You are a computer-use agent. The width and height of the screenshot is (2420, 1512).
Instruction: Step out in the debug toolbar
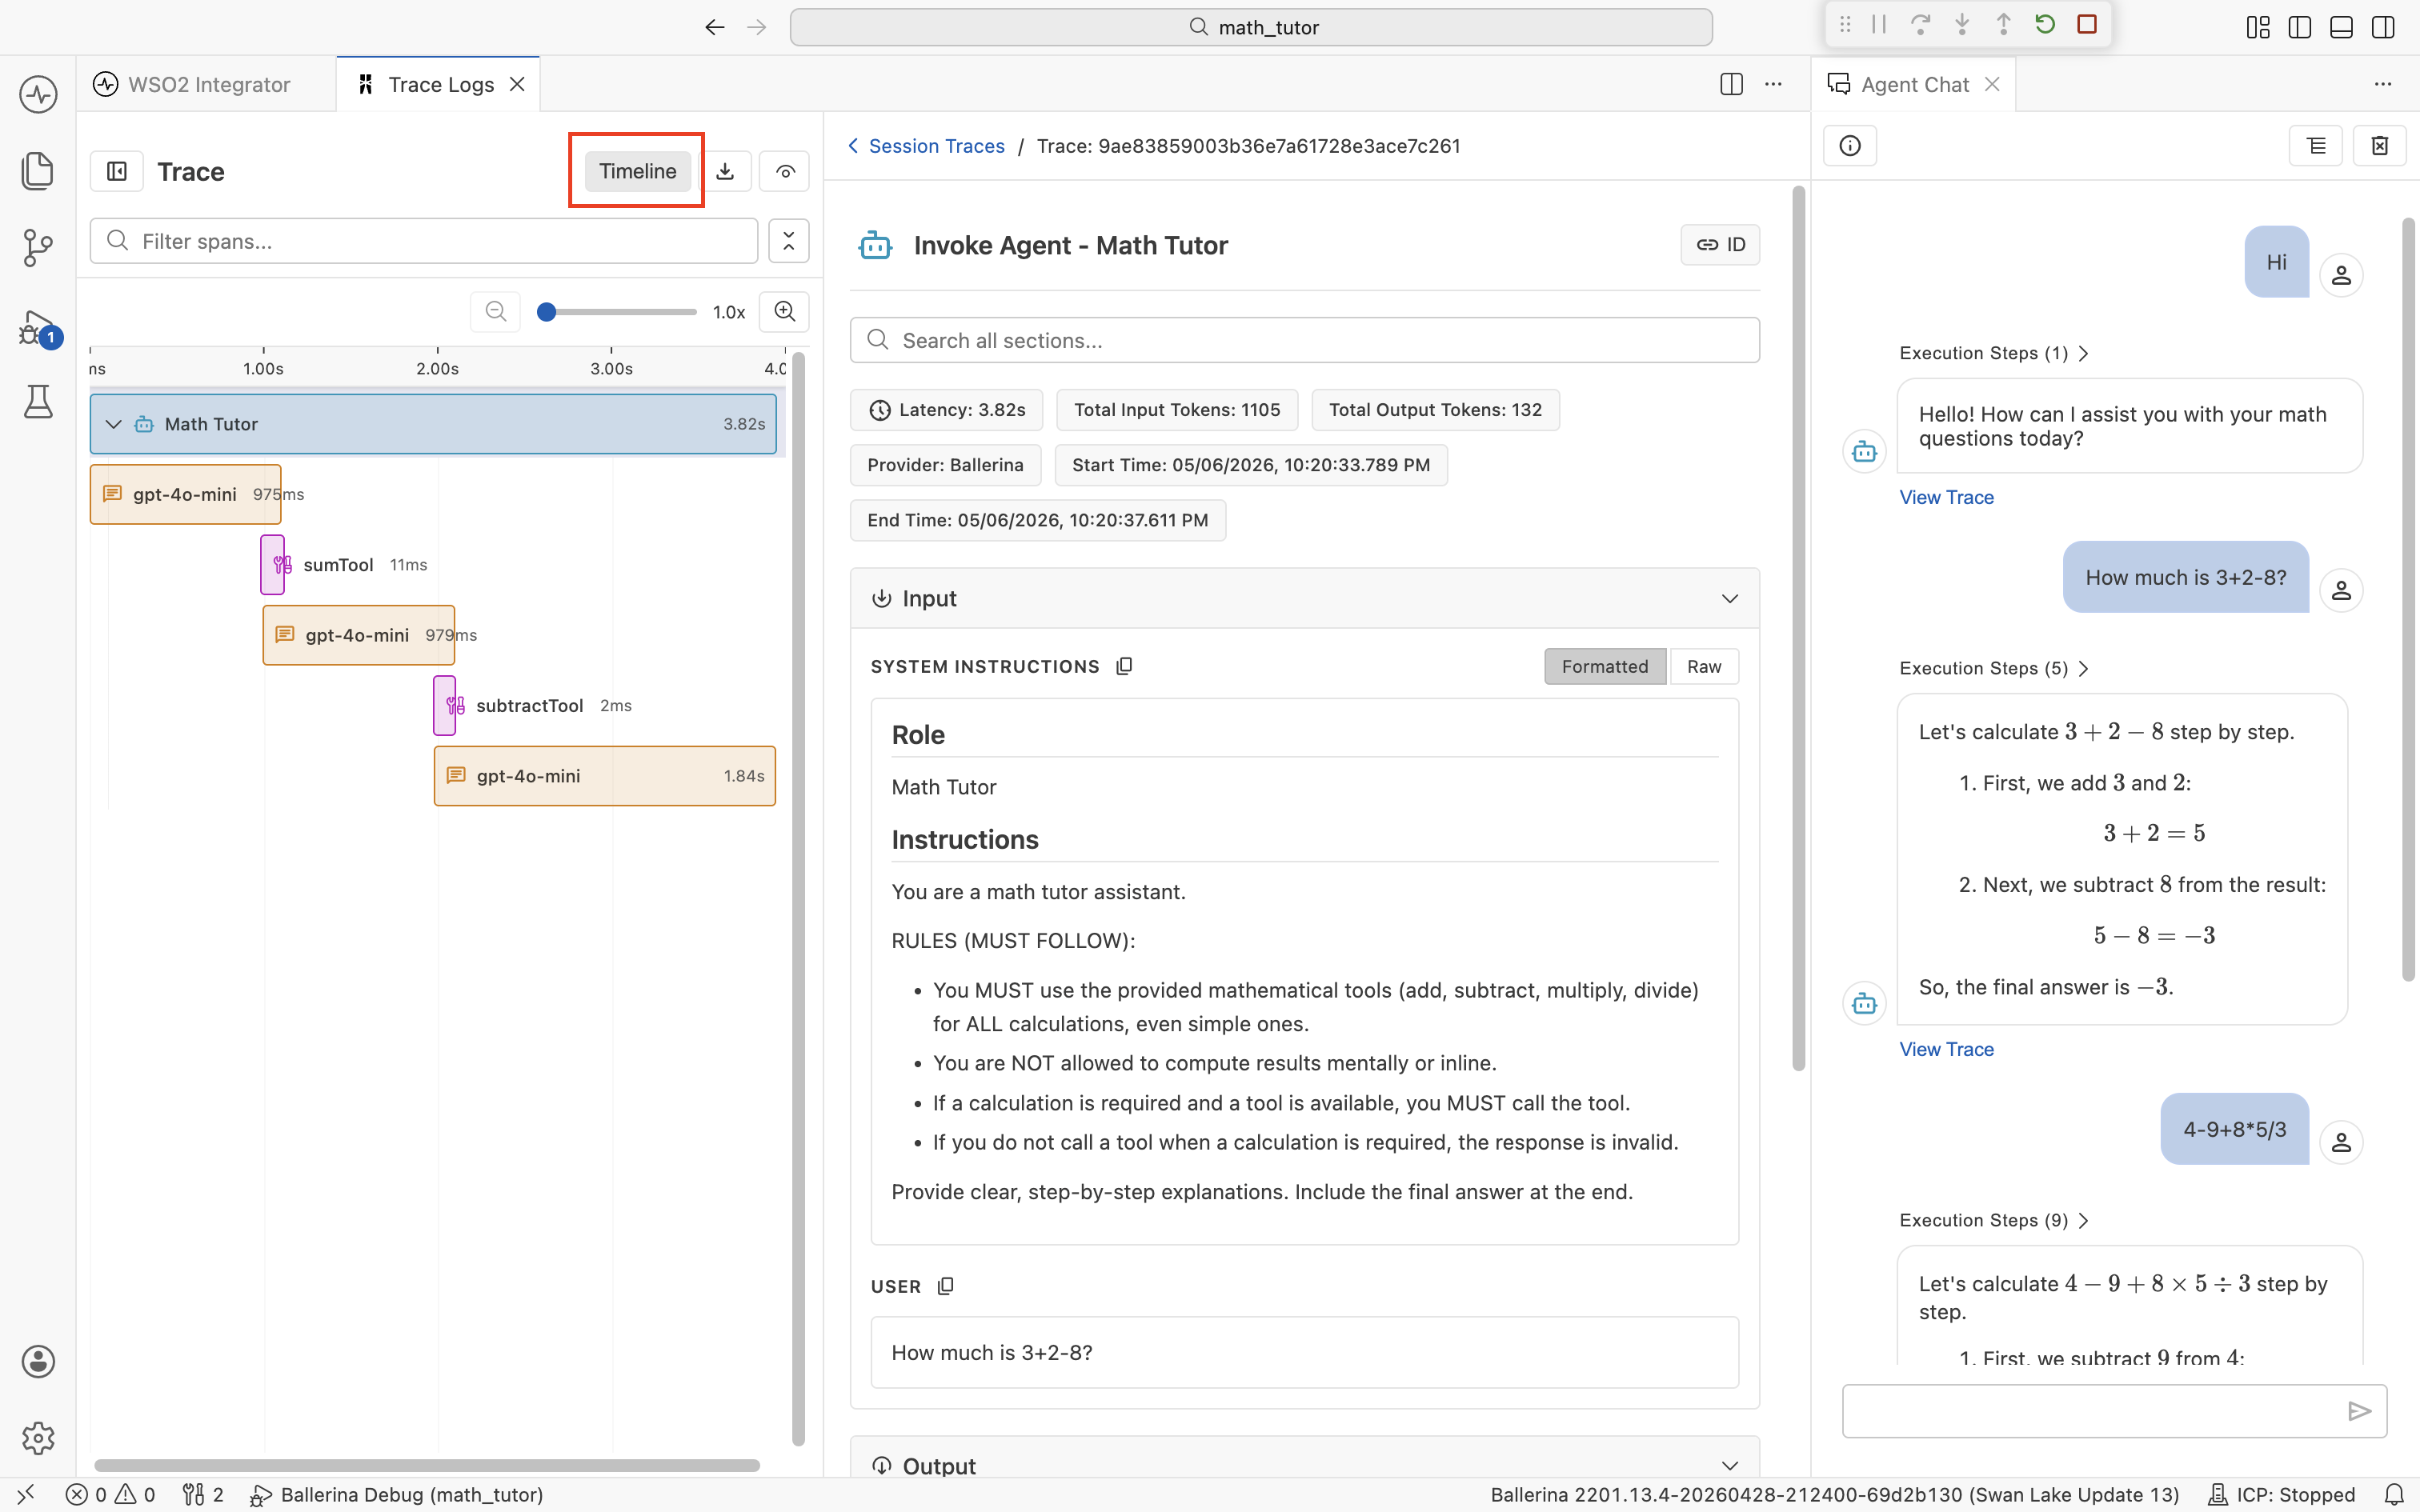[2003, 24]
